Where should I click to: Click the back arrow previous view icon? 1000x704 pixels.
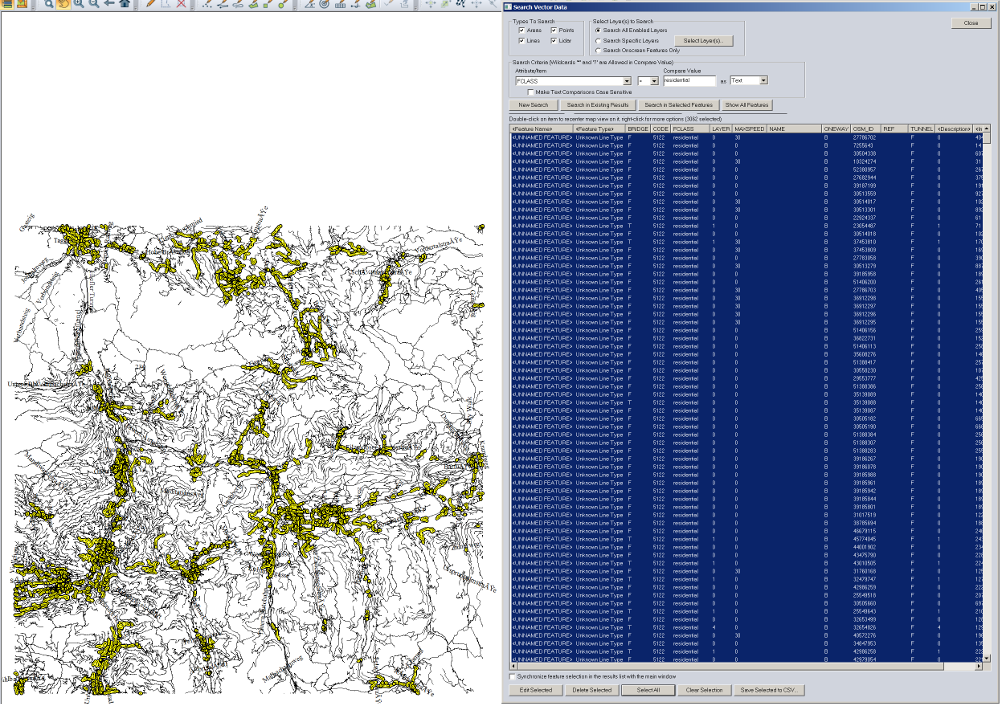click(108, 4)
